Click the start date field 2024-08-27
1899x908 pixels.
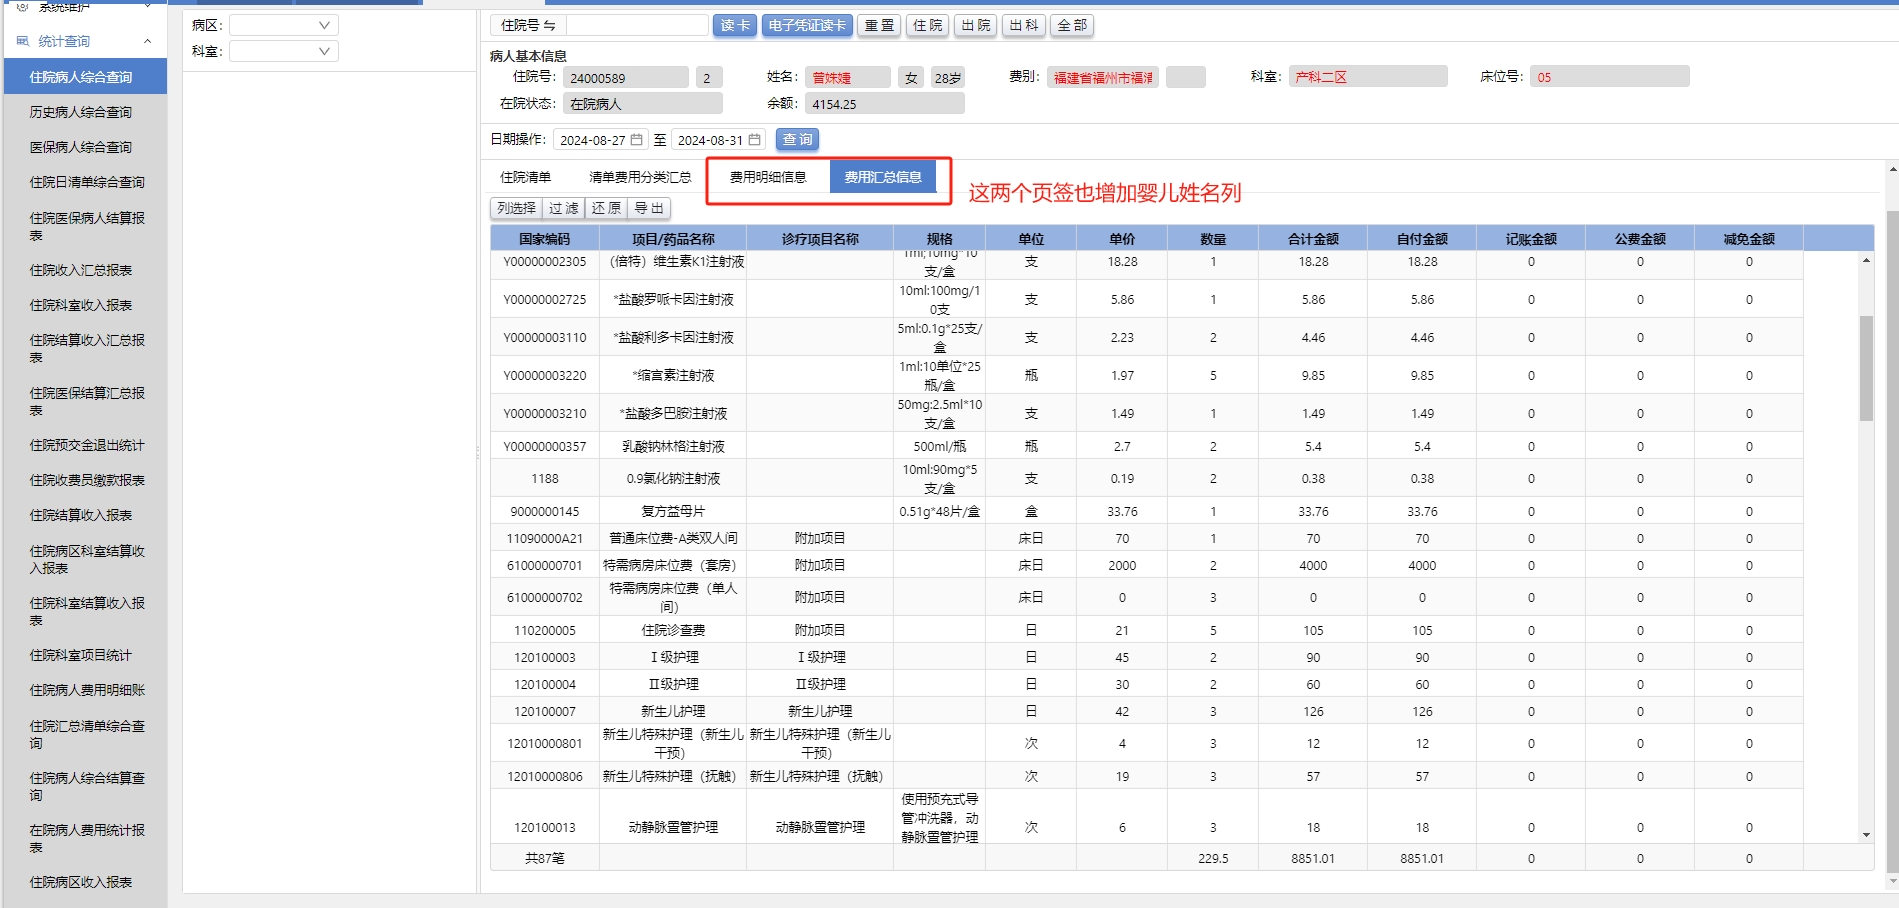pos(601,140)
